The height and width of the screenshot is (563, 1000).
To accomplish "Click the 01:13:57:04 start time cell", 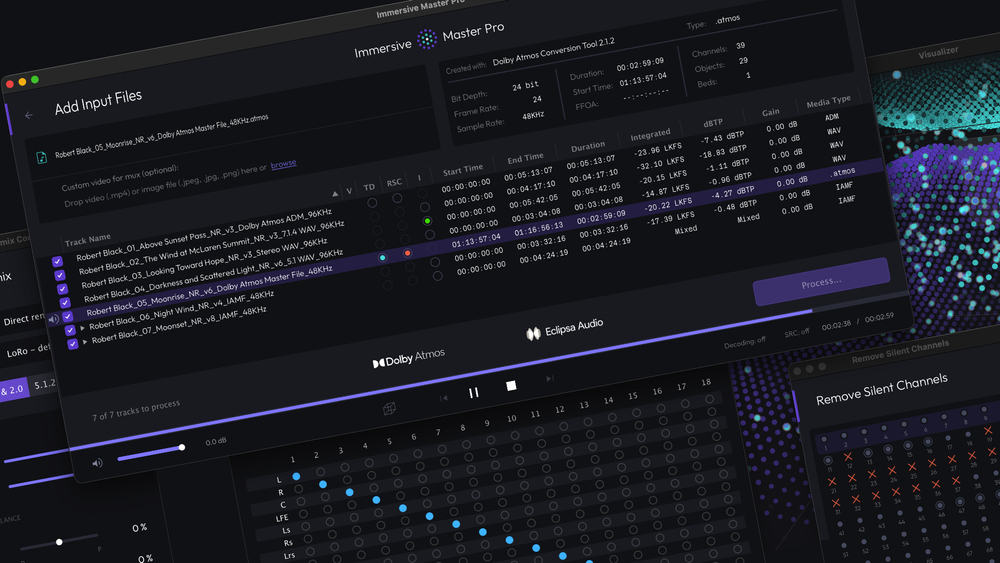I will click(476, 241).
